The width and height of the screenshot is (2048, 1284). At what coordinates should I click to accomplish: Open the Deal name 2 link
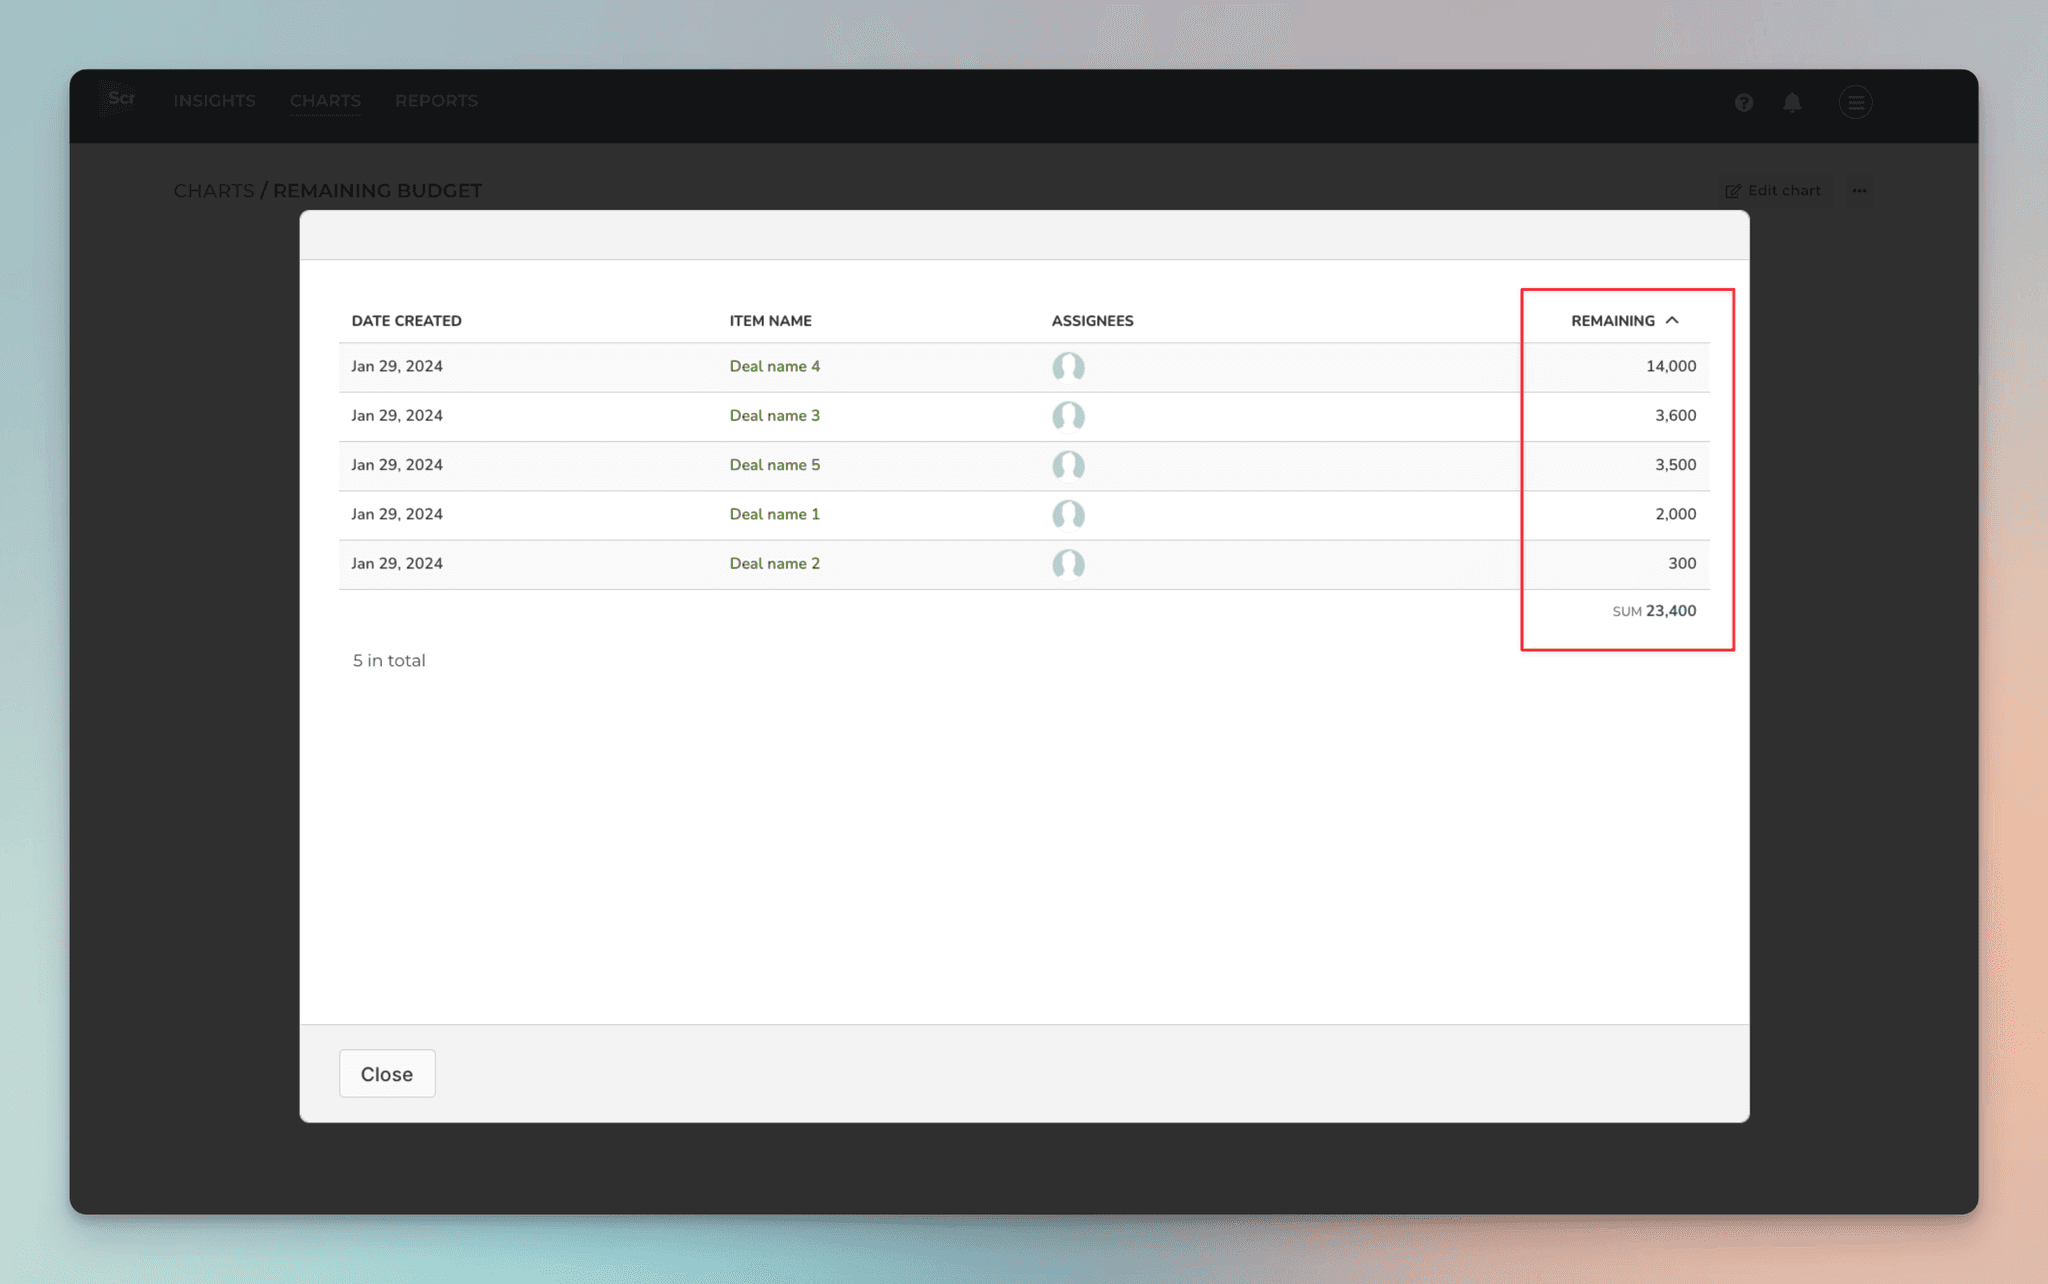pos(774,563)
